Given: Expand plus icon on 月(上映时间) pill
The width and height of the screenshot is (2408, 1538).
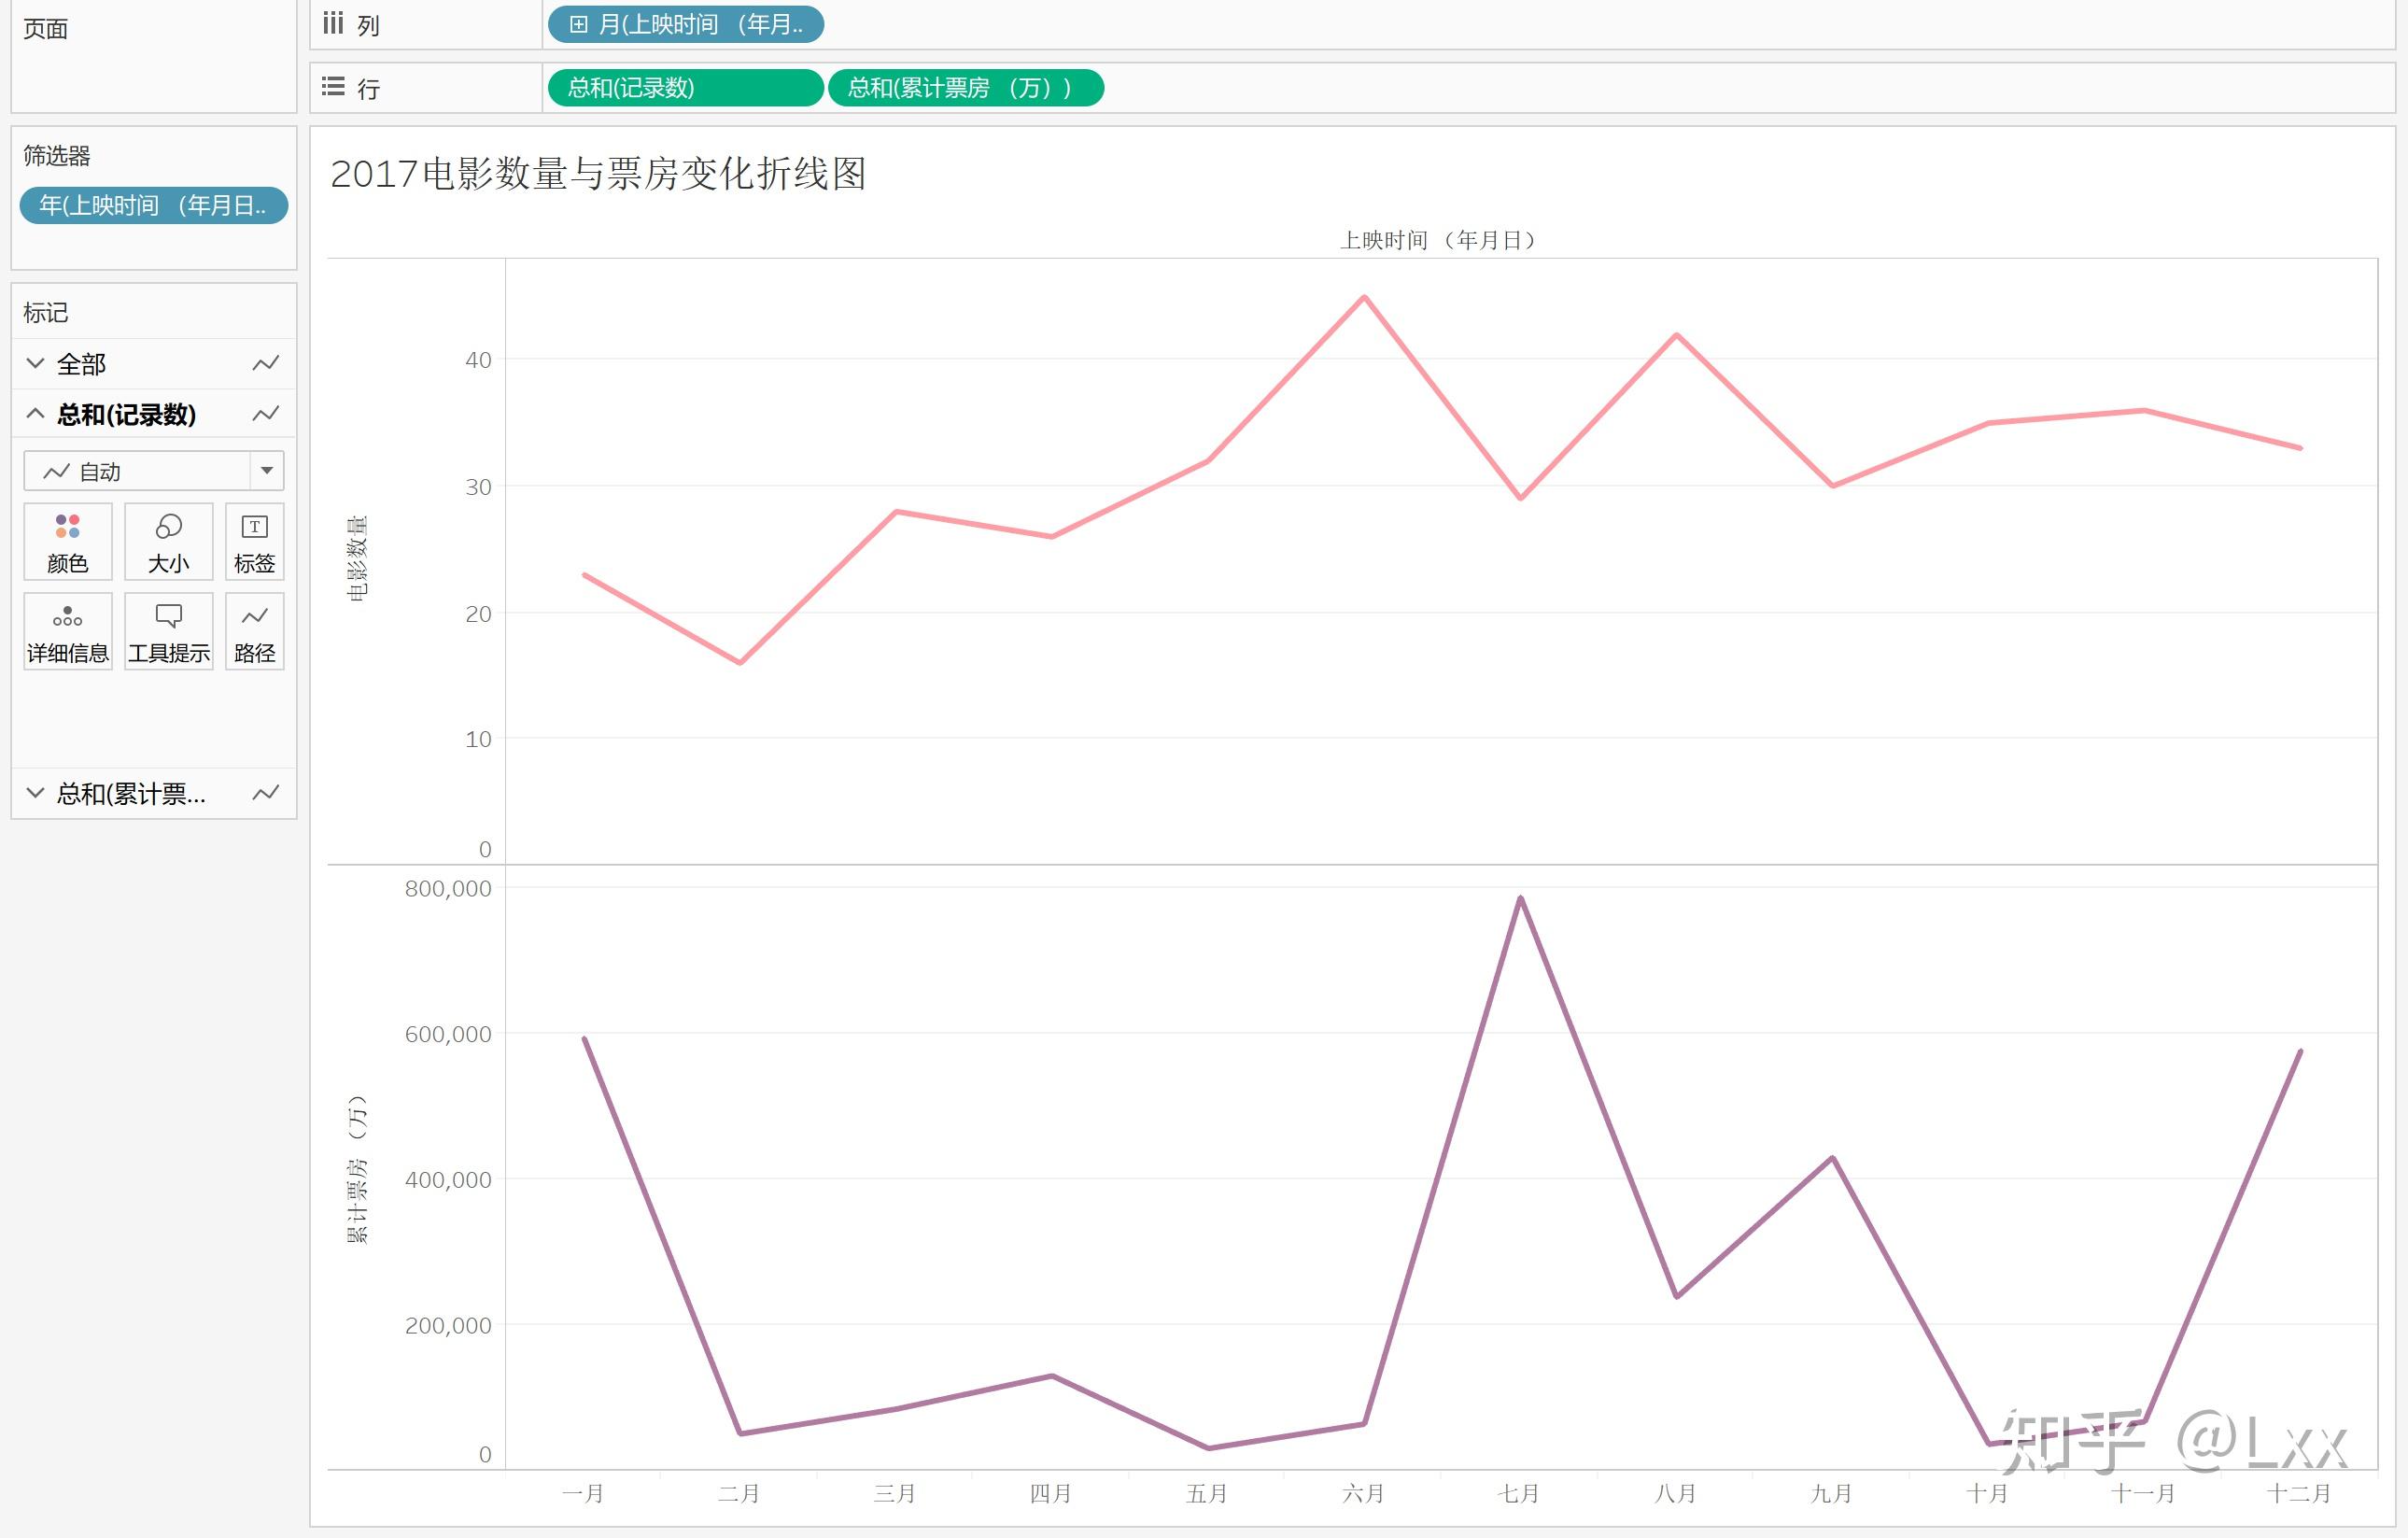Looking at the screenshot, I should coord(578,25).
